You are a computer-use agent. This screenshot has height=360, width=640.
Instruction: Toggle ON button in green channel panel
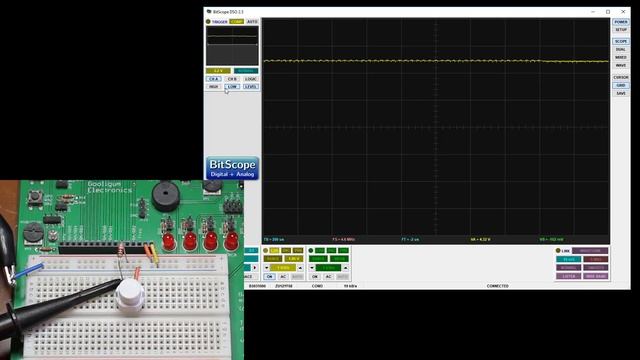(315, 277)
